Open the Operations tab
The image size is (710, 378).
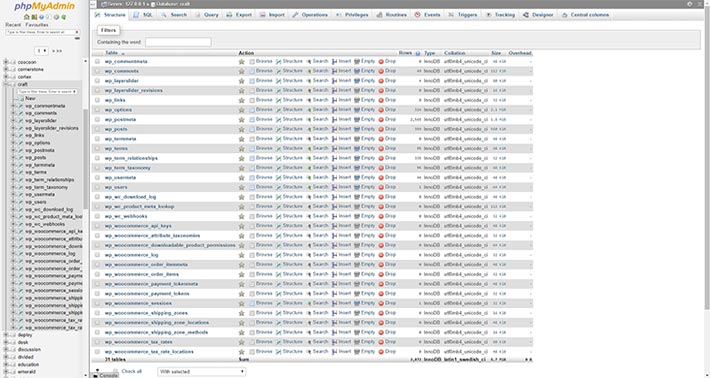(x=310, y=15)
